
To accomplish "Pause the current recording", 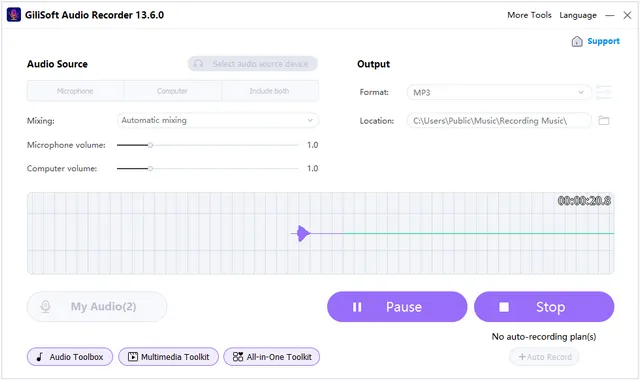I will coord(397,307).
